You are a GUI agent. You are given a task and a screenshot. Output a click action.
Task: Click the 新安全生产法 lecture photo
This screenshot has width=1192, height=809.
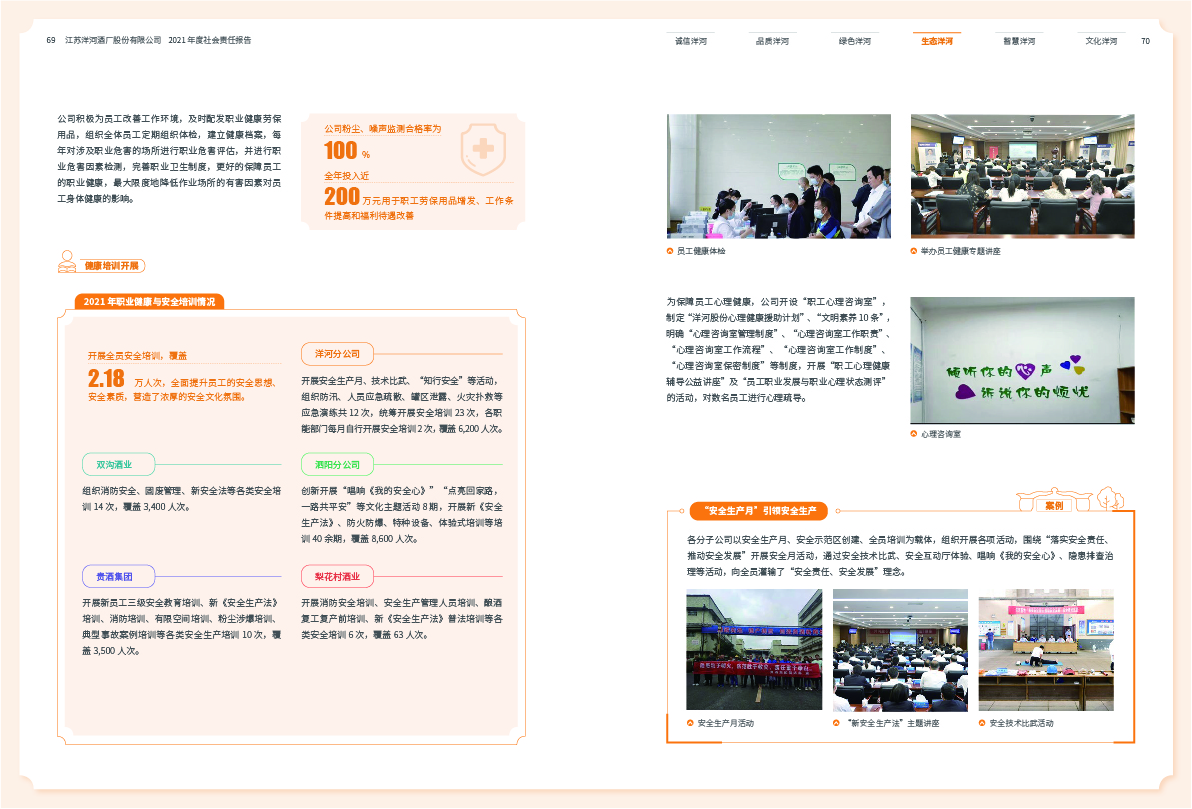point(900,650)
